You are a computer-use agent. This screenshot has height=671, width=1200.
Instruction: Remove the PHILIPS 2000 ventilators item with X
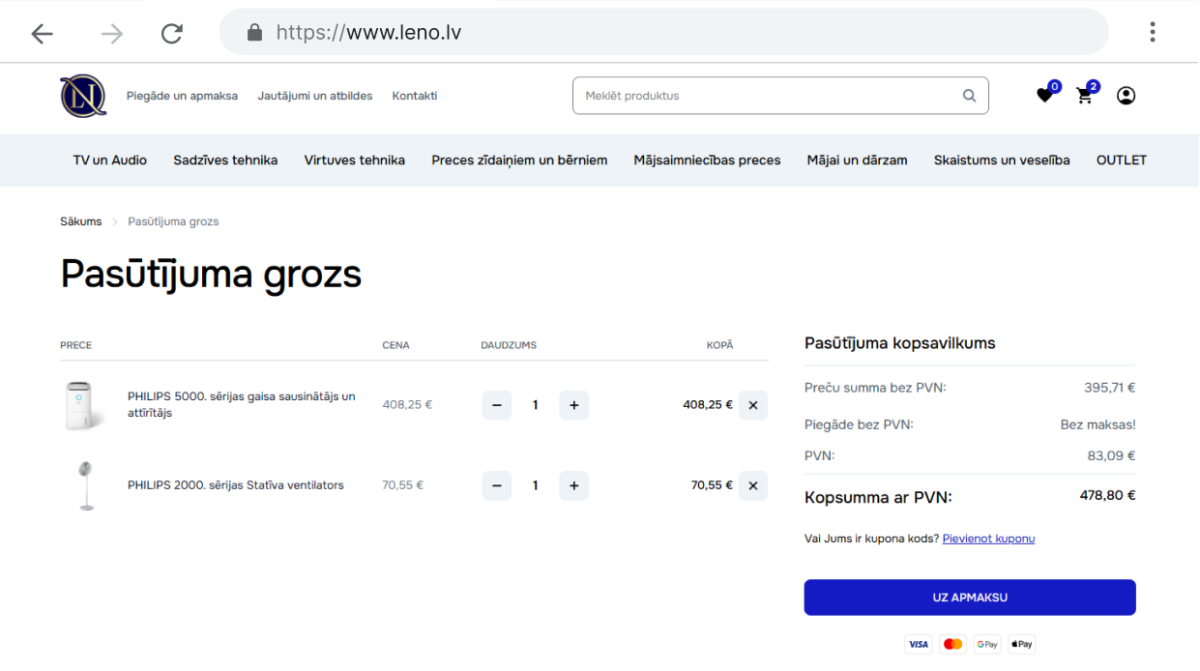pyautogui.click(x=753, y=485)
